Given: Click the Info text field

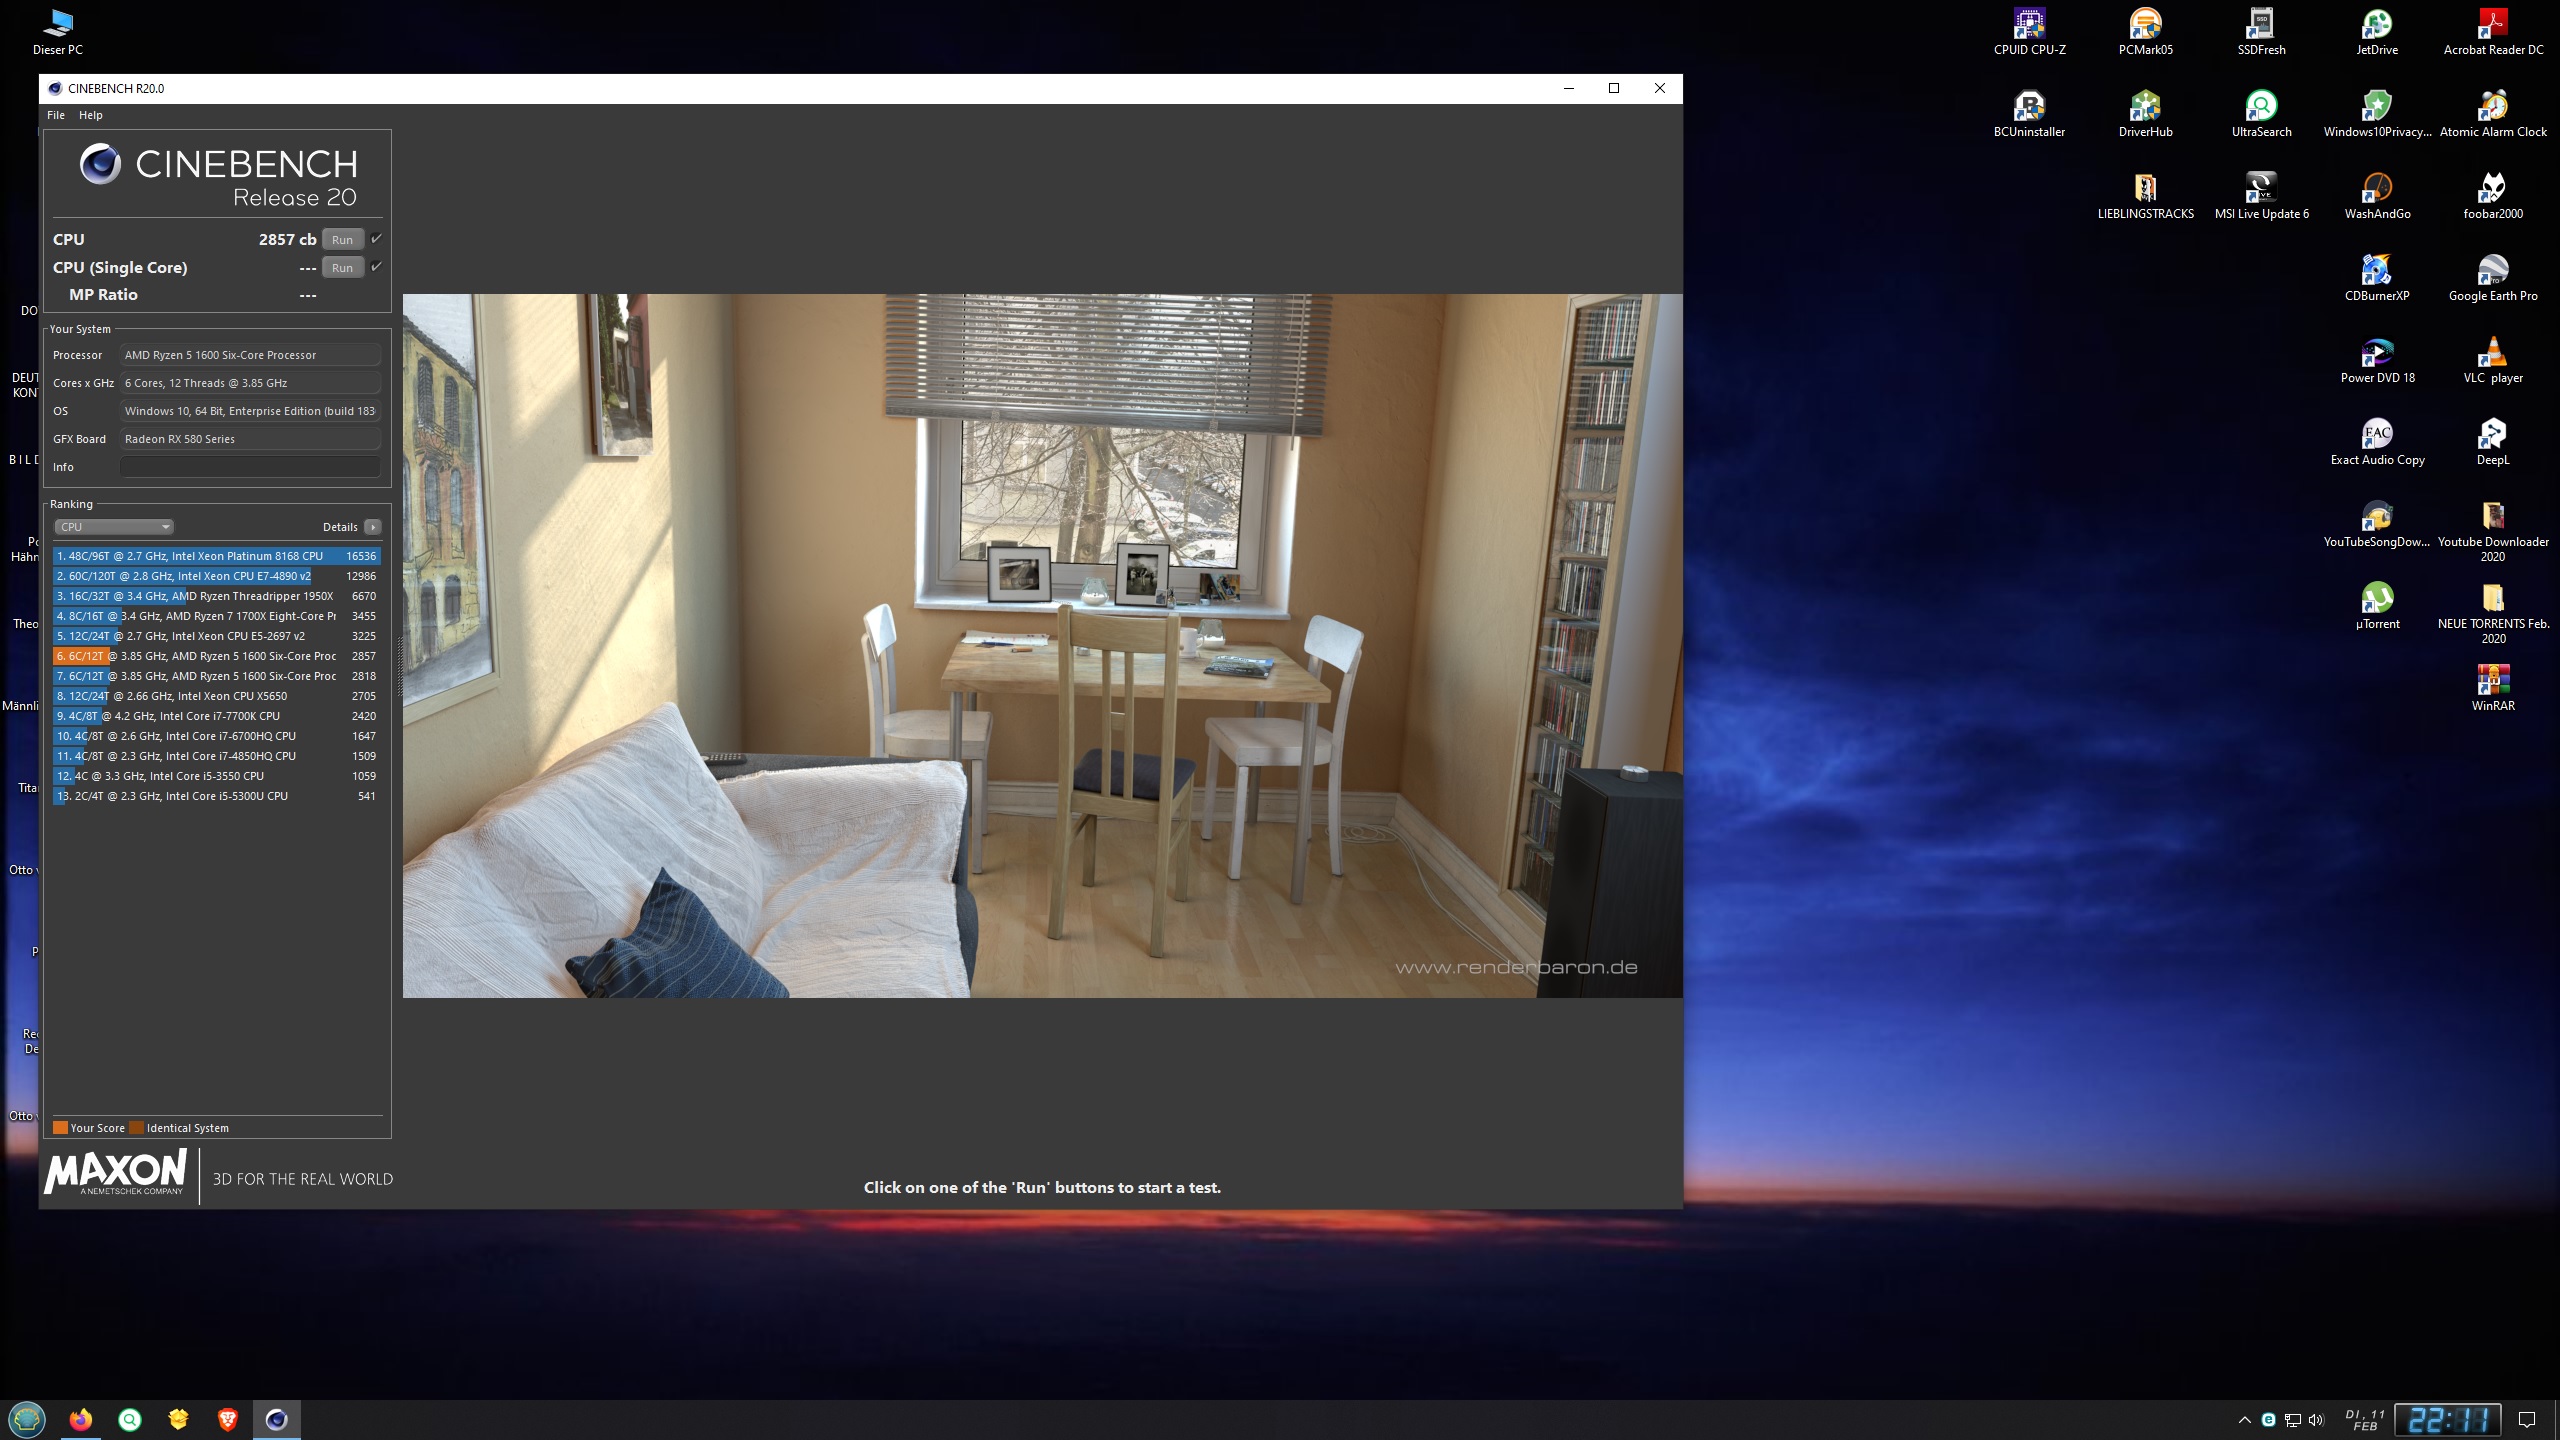Looking at the screenshot, I should pyautogui.click(x=250, y=467).
